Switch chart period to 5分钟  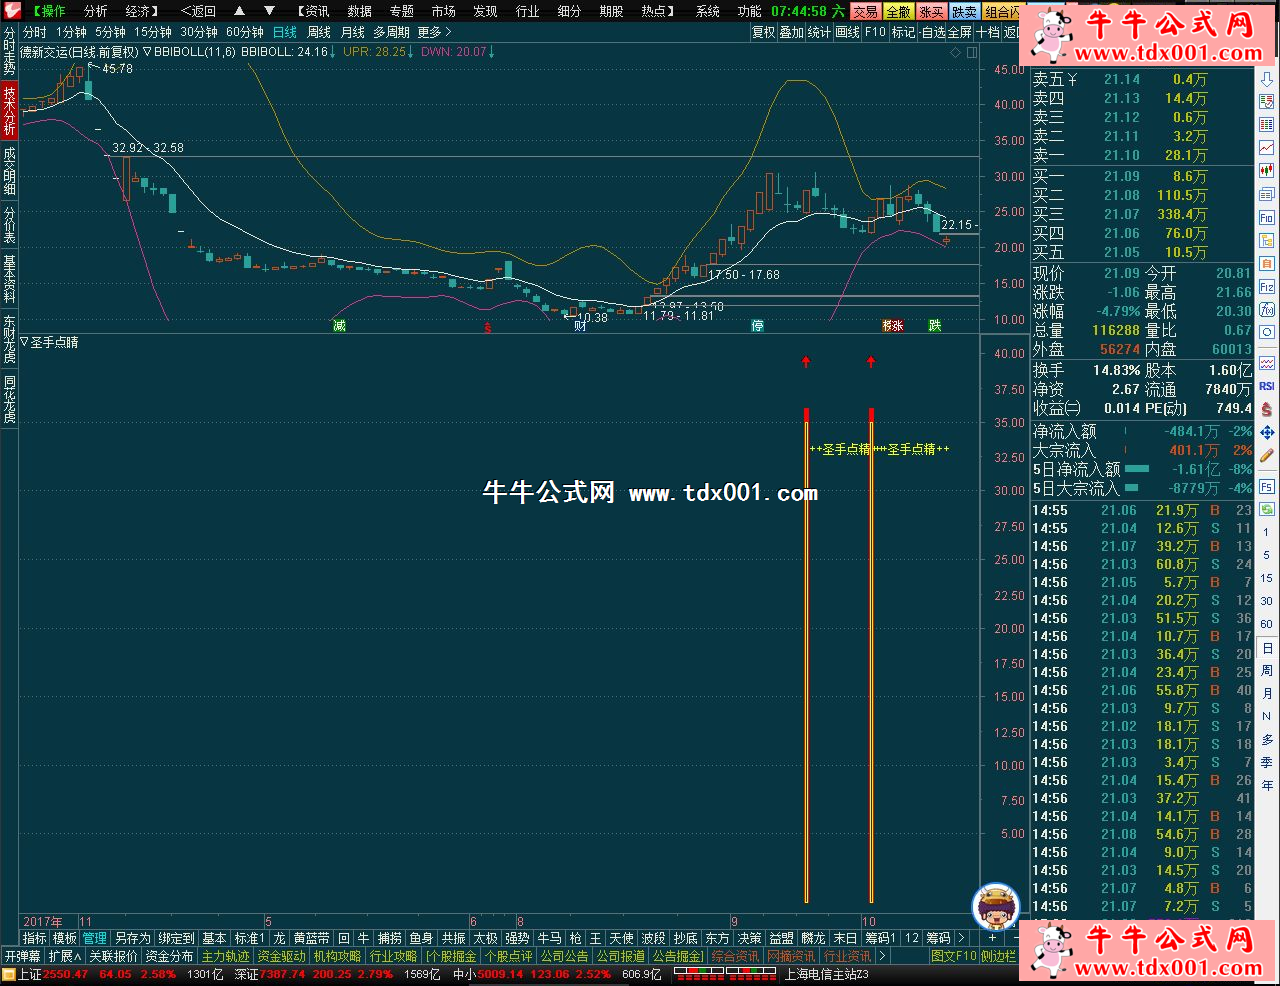pyautogui.click(x=110, y=32)
